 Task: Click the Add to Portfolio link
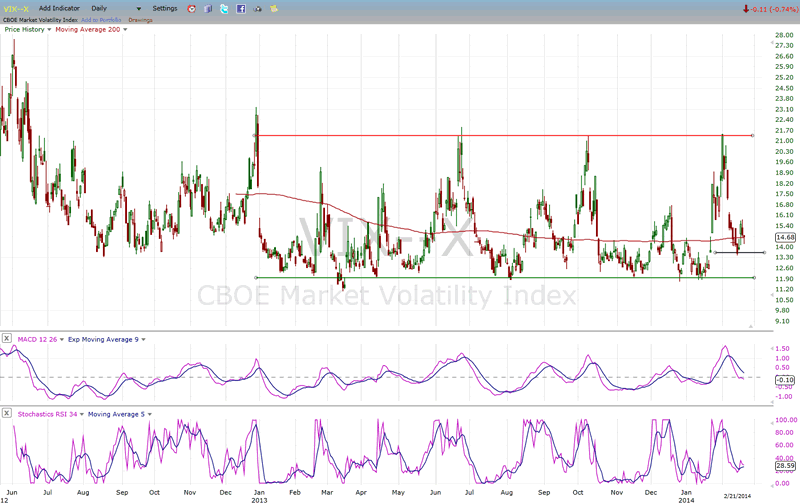coord(101,20)
